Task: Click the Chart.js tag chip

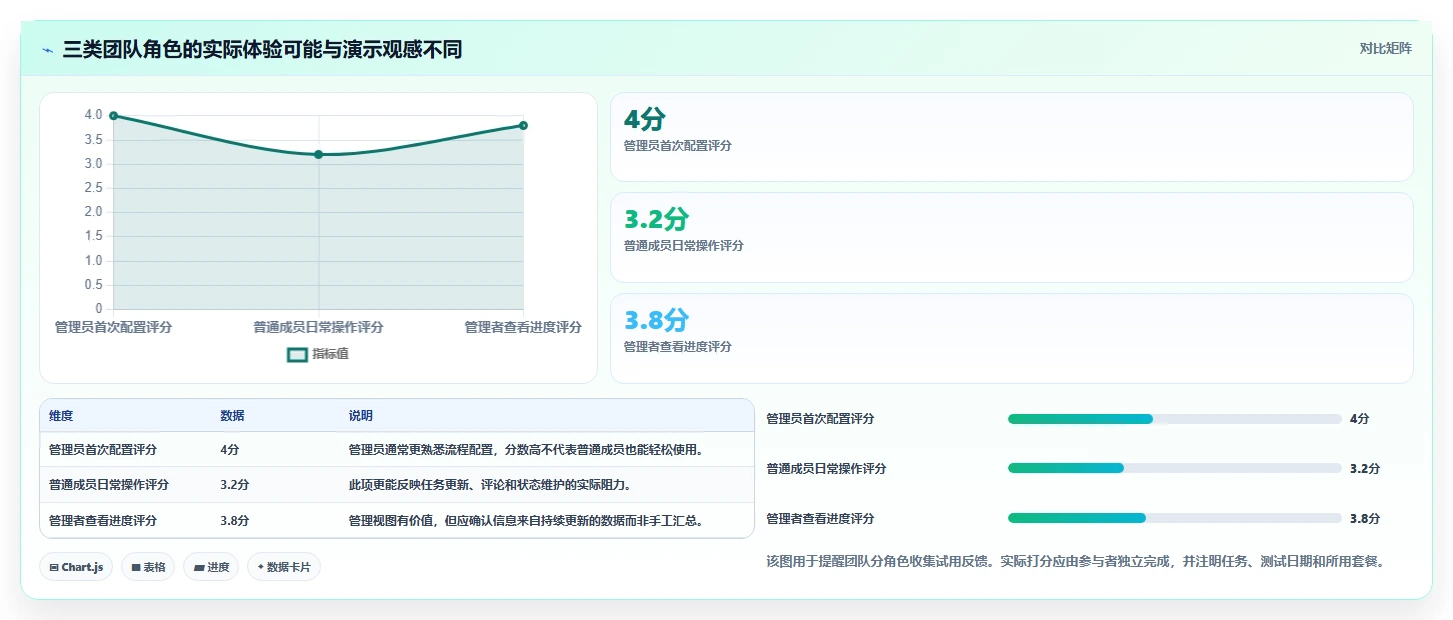Action: [x=77, y=567]
